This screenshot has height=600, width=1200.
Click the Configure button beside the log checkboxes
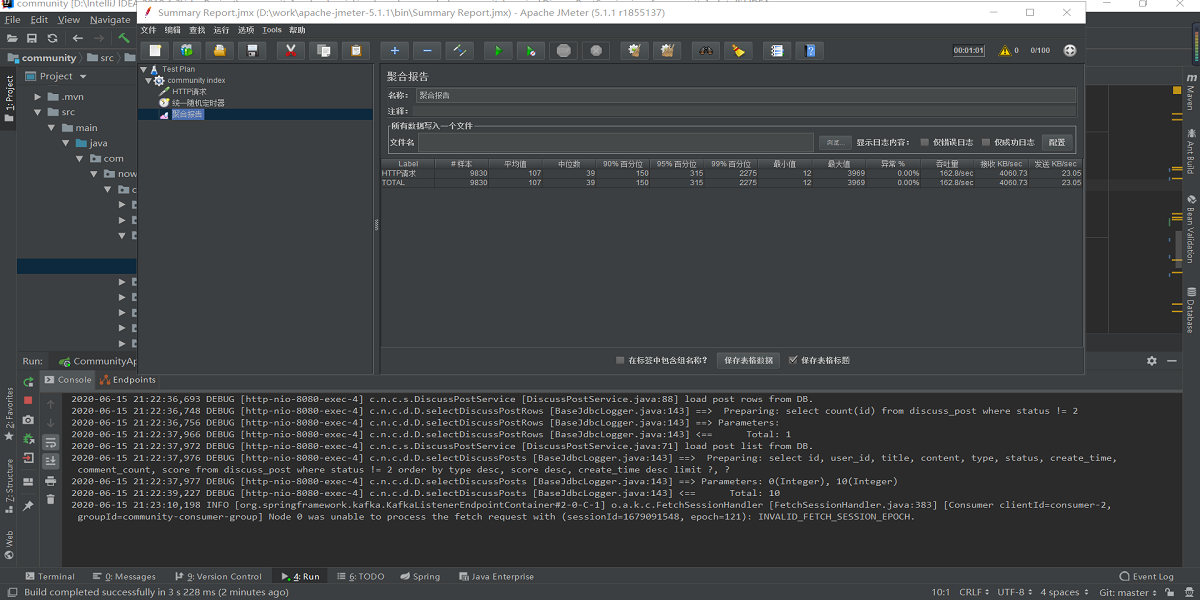(x=1057, y=142)
